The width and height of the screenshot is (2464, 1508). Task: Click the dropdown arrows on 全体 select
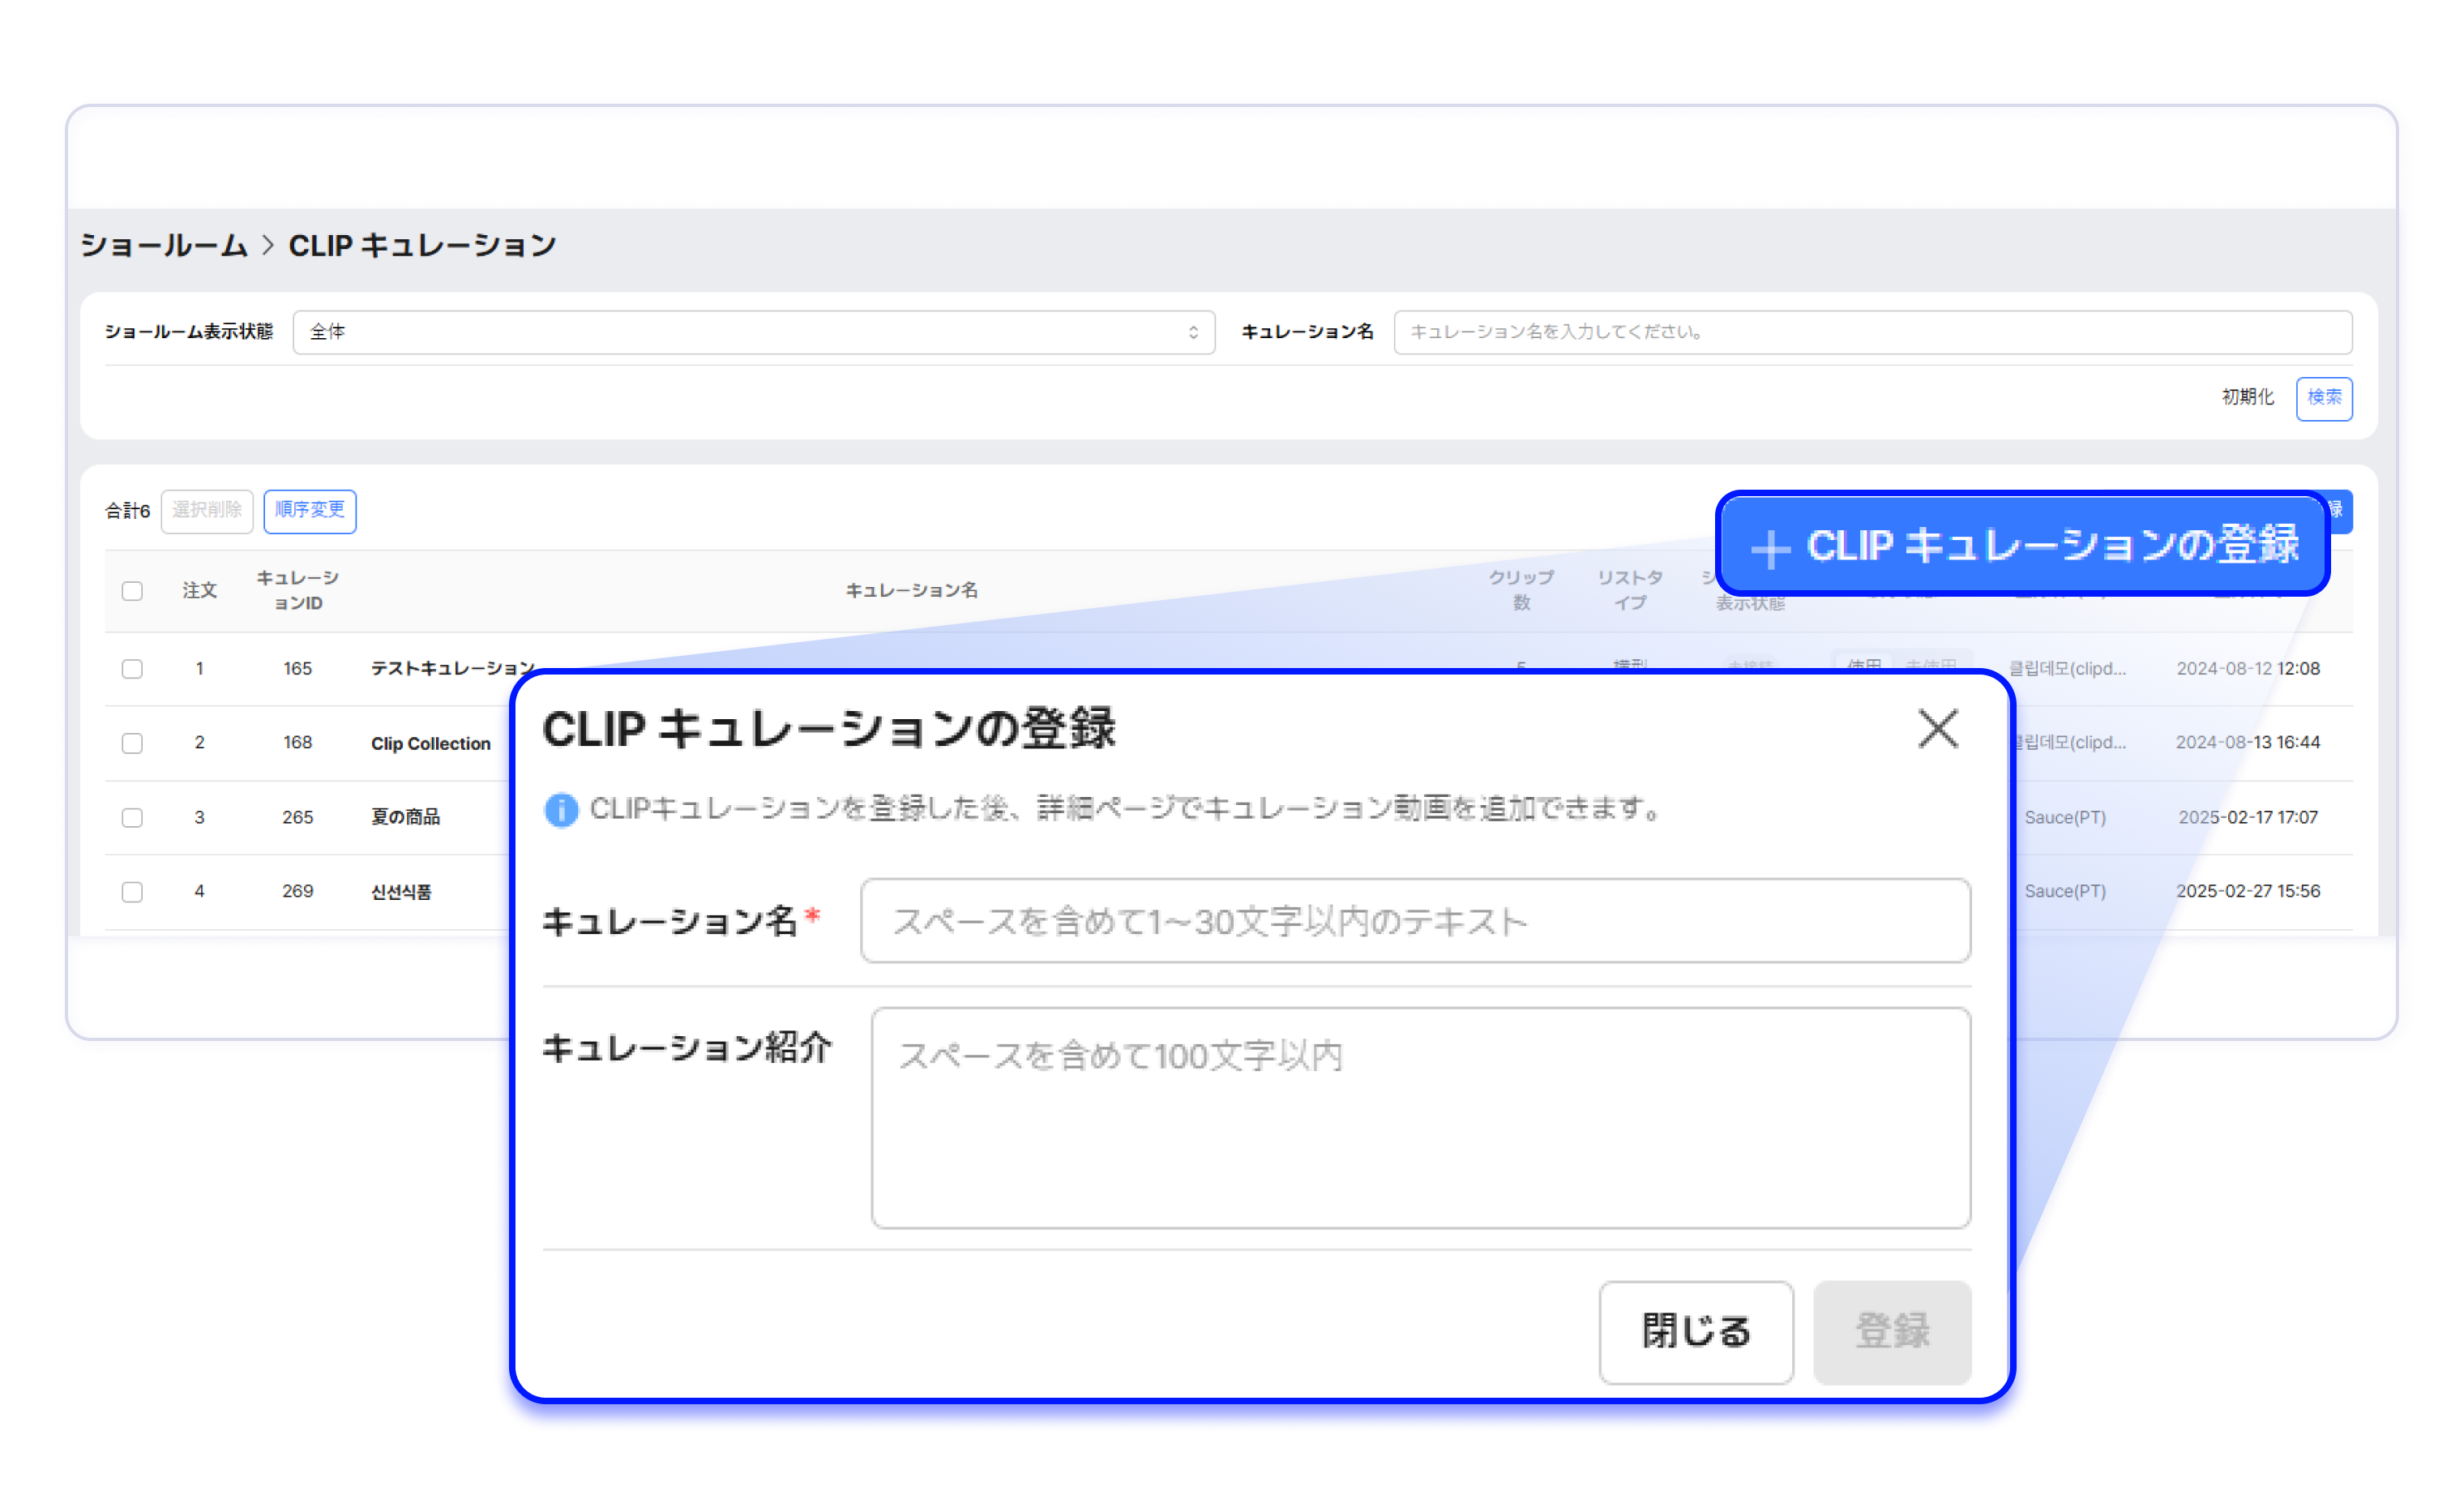click(x=1192, y=332)
